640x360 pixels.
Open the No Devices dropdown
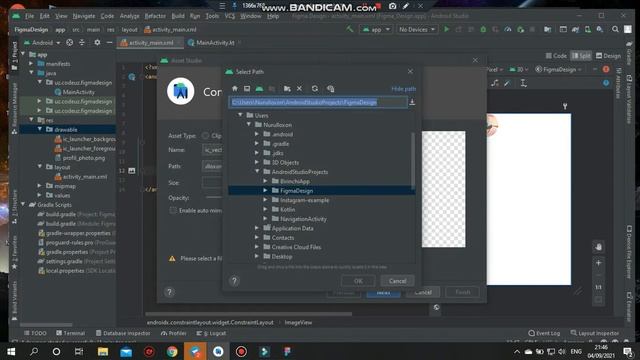click(416, 29)
